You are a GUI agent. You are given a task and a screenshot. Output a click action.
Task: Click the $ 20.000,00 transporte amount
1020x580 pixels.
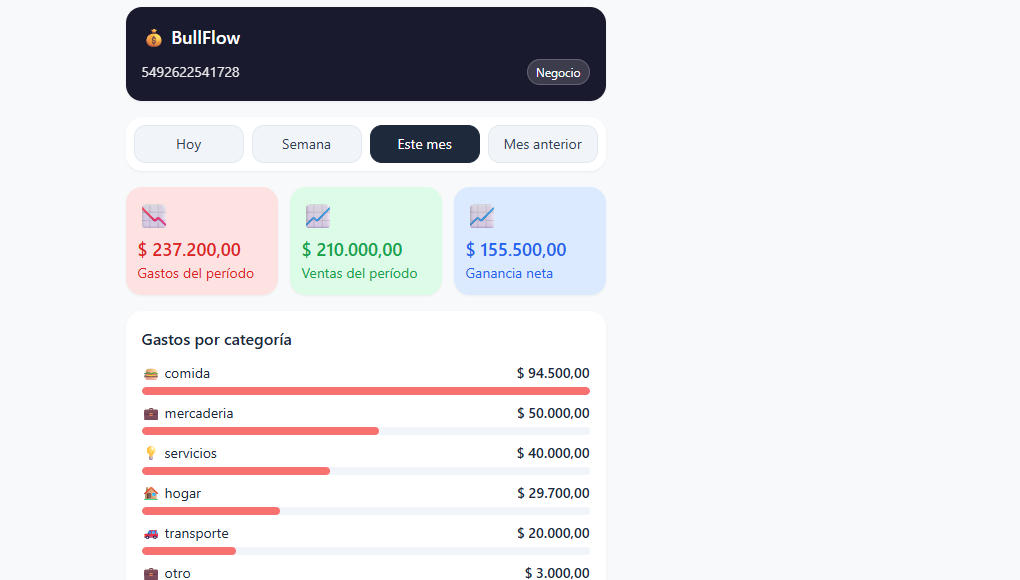tap(553, 533)
